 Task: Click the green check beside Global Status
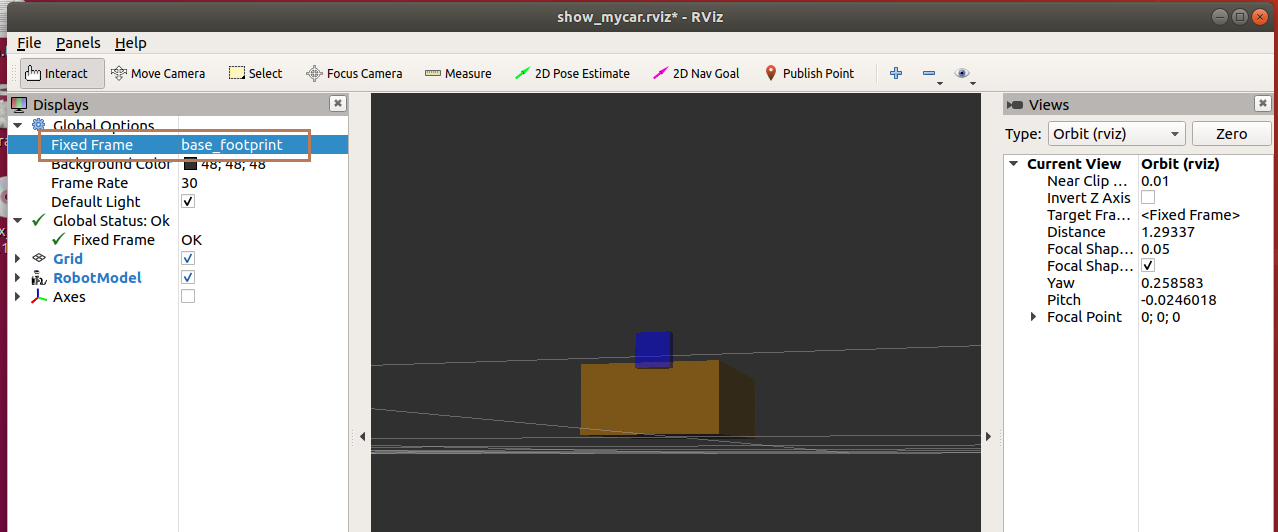(x=39, y=220)
